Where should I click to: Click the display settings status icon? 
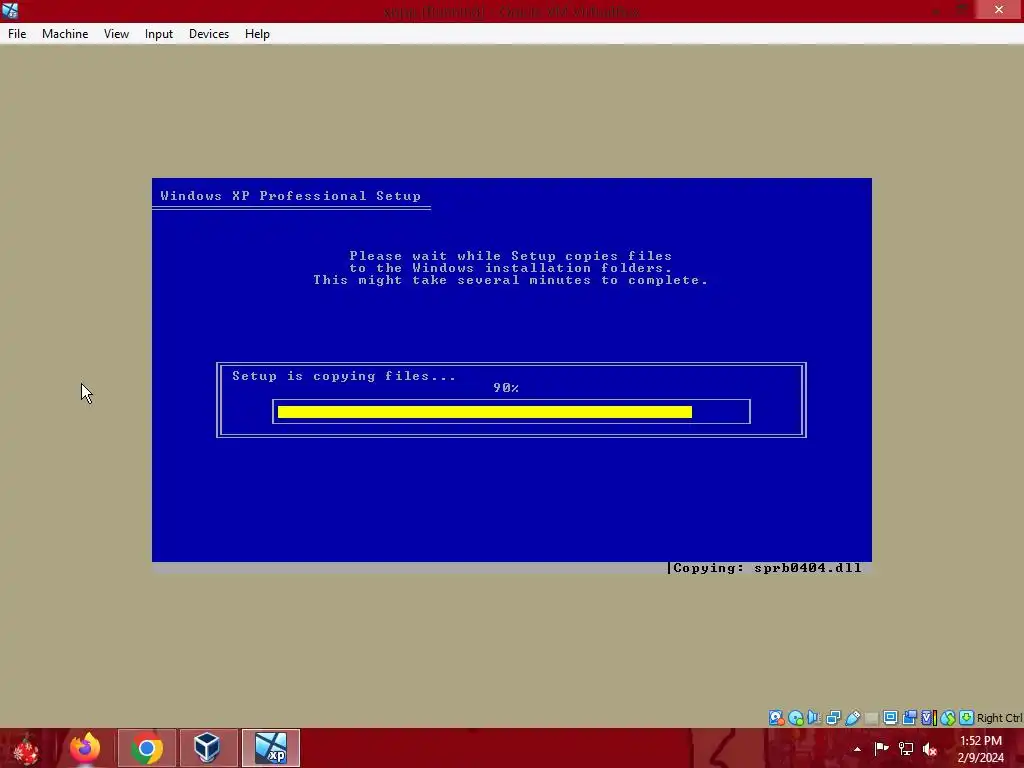(890, 718)
